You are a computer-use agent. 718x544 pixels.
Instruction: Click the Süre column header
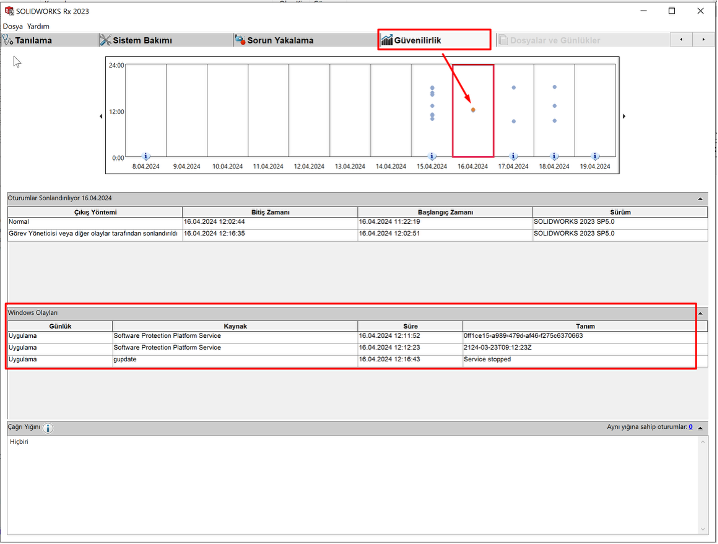pyautogui.click(x=410, y=326)
